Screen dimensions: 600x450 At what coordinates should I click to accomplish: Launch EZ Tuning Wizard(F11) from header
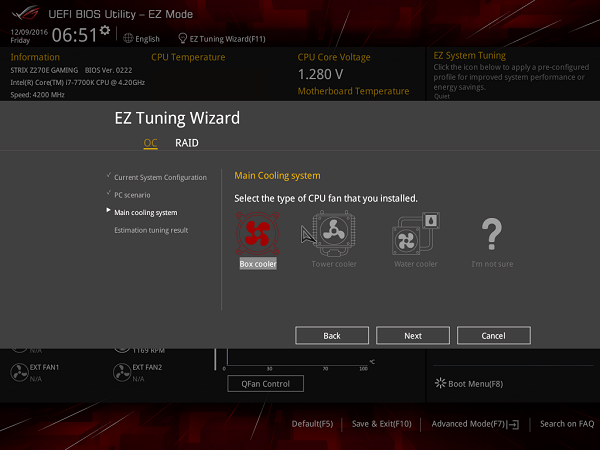[227, 39]
